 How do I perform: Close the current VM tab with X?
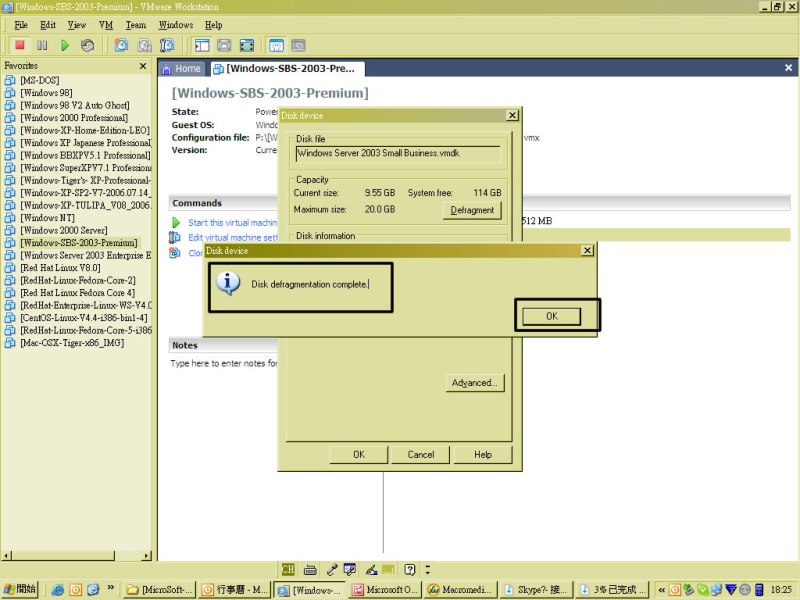[788, 68]
